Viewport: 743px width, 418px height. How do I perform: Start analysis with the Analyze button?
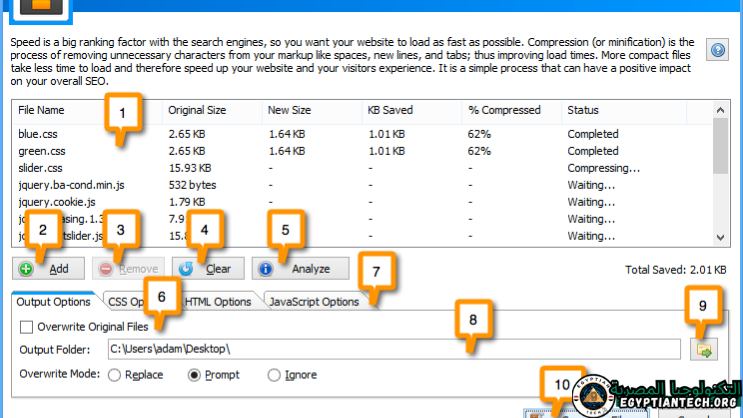(301, 269)
